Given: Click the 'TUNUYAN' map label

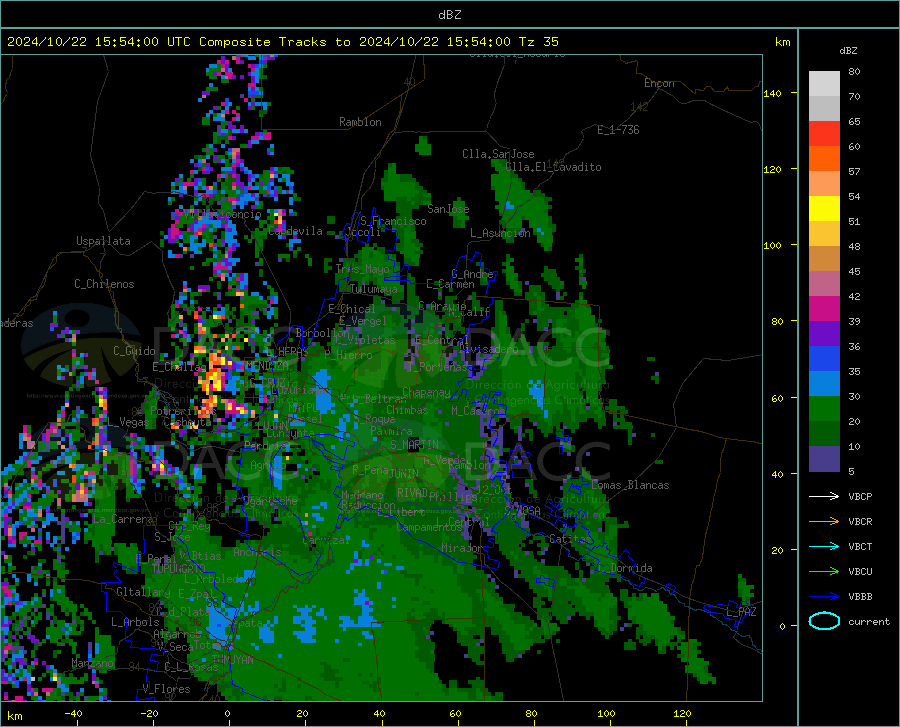Looking at the screenshot, I should pyautogui.click(x=232, y=660).
